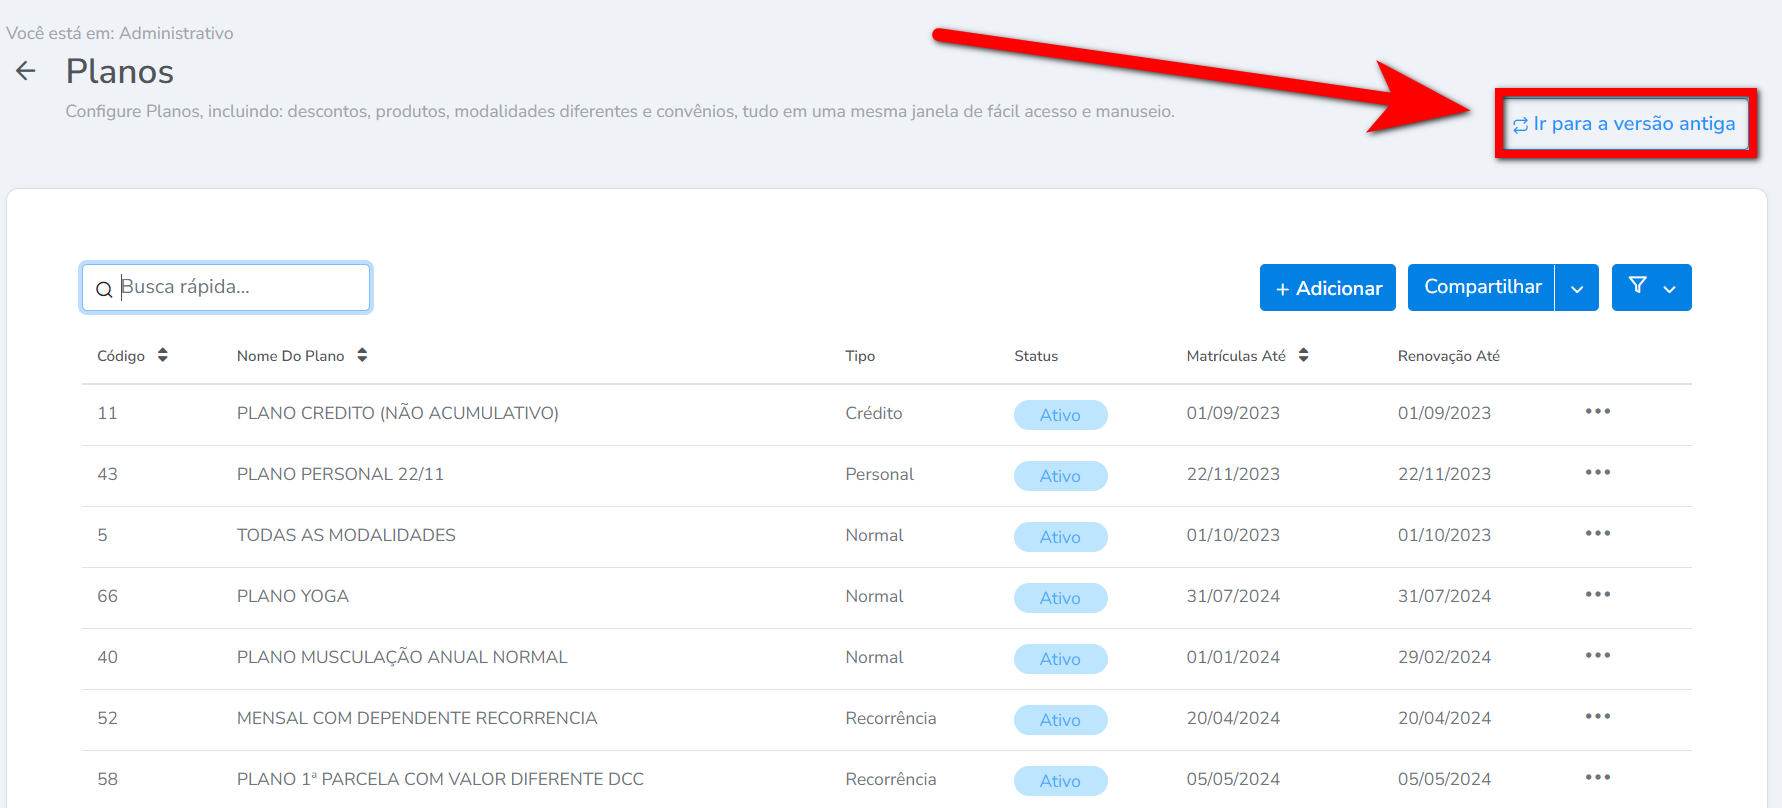Sort by Nome Do Plano column
The image size is (1782, 808).
pyautogui.click(x=362, y=356)
